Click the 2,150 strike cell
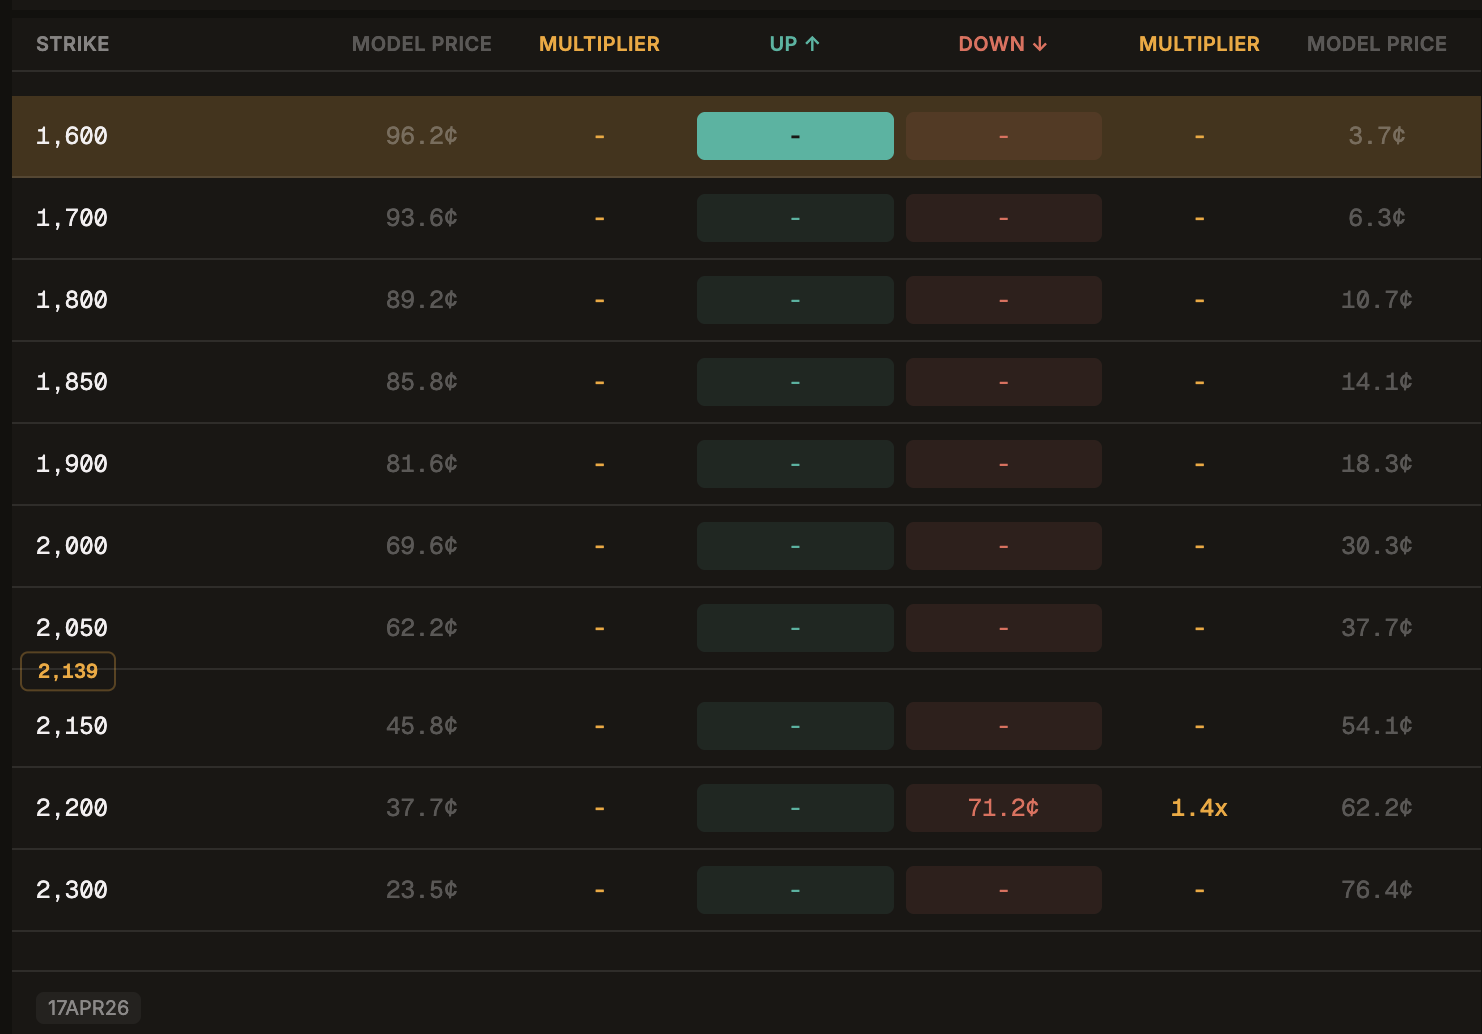The height and width of the screenshot is (1034, 1482). coord(72,726)
